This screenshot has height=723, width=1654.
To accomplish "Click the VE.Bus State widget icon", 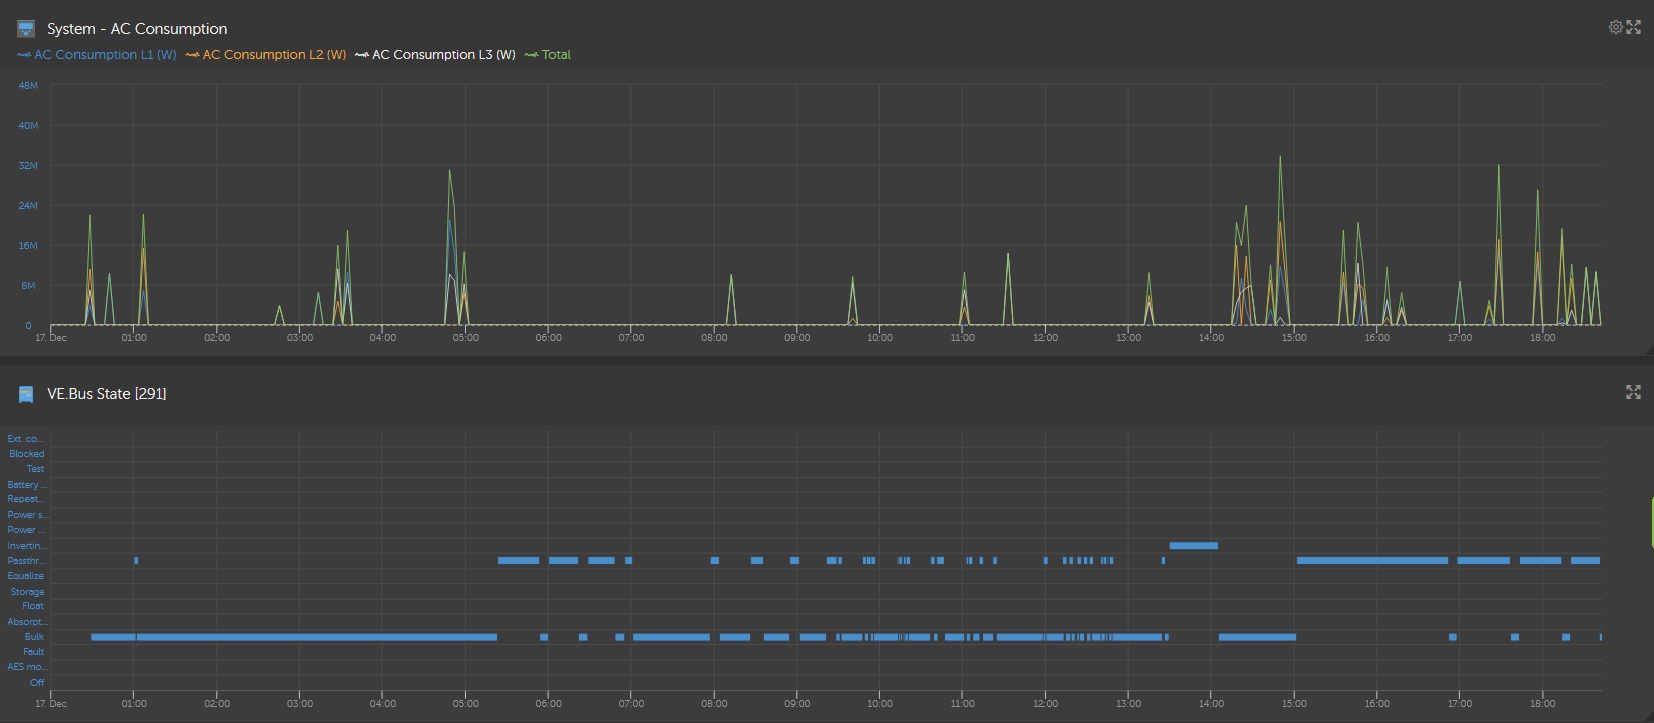I will point(26,394).
